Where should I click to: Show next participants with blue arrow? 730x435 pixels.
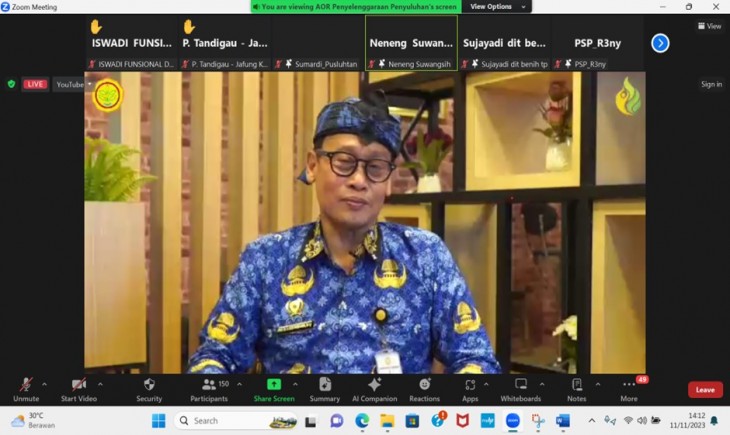pos(660,43)
